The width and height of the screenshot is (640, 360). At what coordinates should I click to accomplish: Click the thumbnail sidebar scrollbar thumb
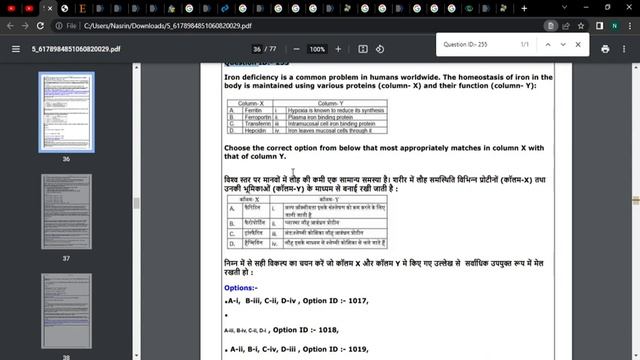137,203
